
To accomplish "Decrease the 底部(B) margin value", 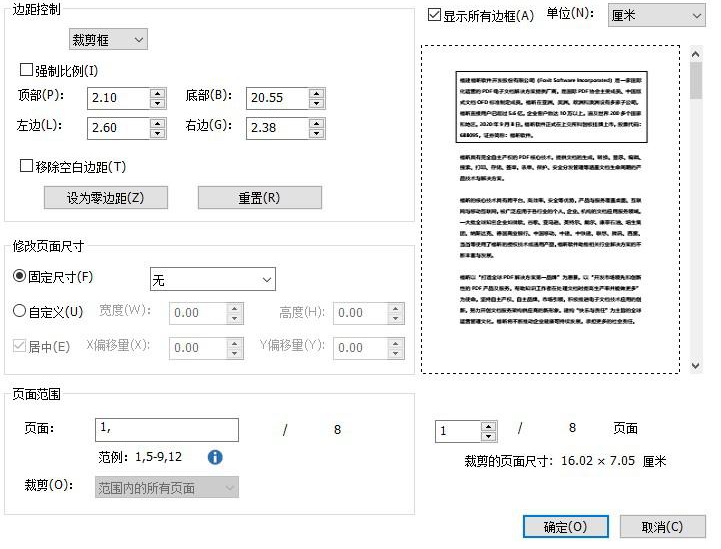I will pyautogui.click(x=316, y=103).
